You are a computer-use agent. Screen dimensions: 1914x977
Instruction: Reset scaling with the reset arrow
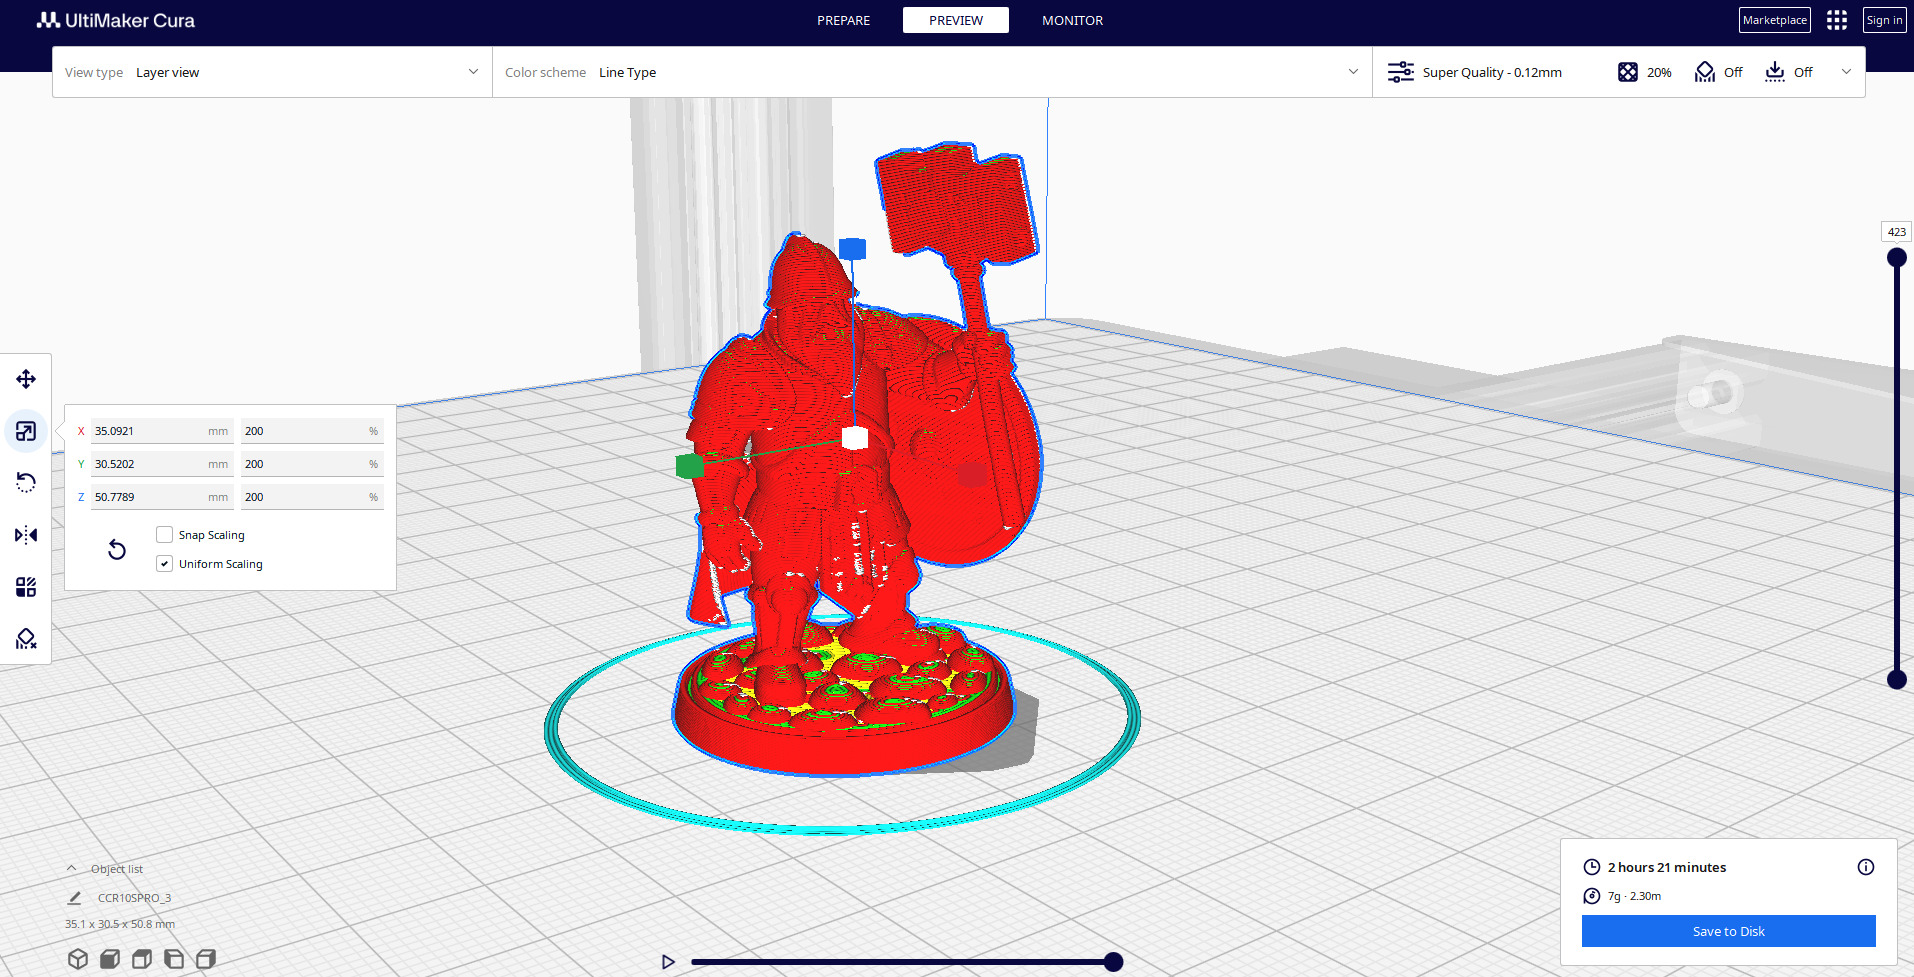click(x=117, y=549)
